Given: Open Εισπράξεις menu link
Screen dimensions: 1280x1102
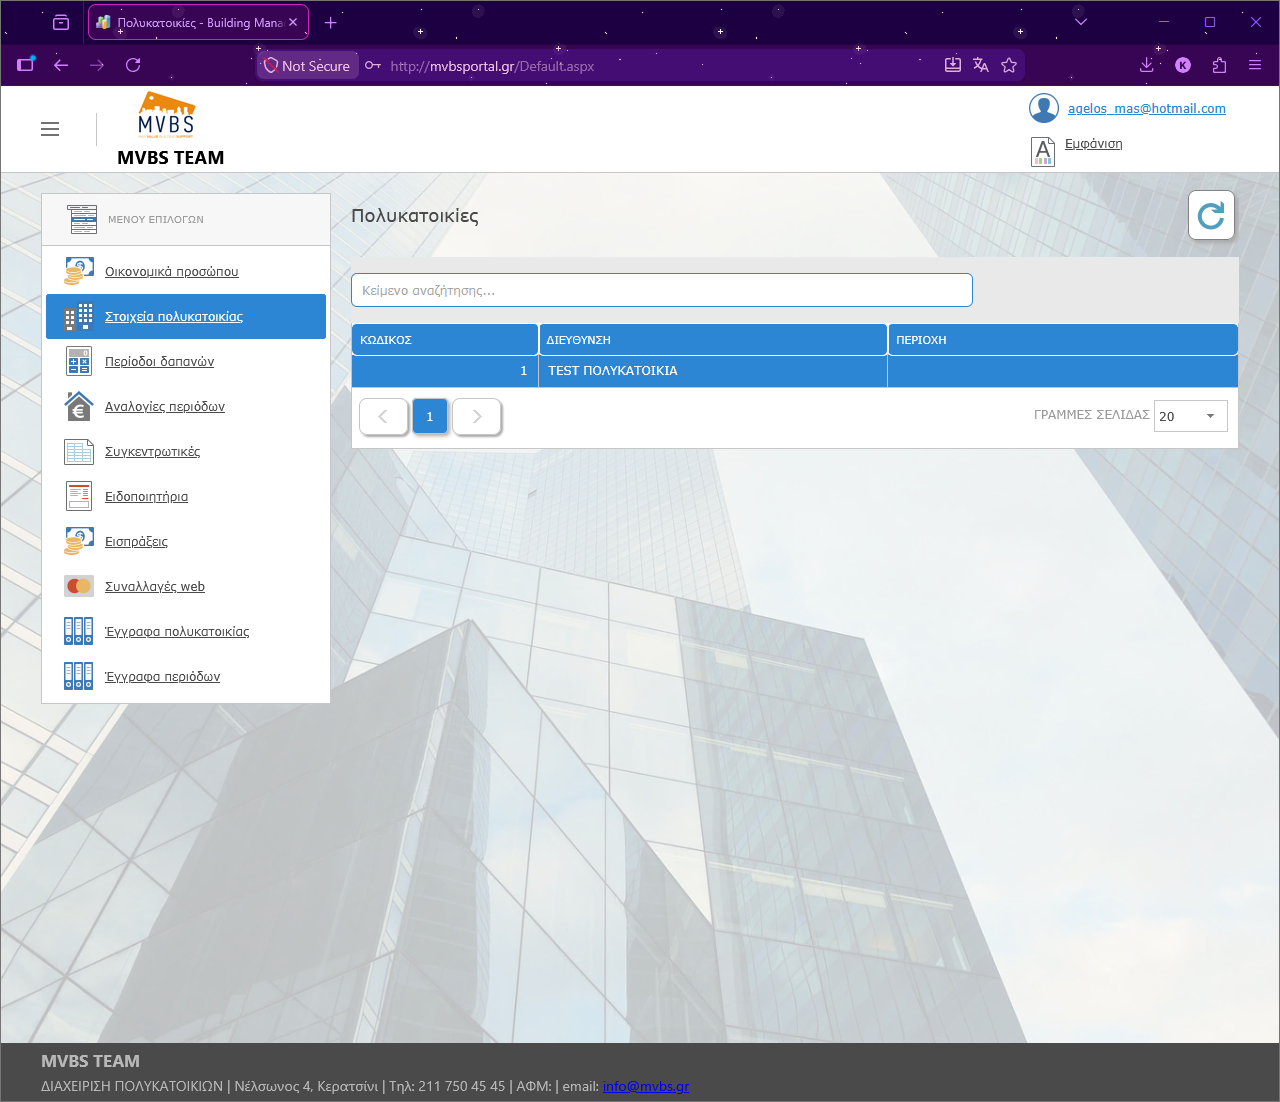Looking at the screenshot, I should (x=136, y=542).
